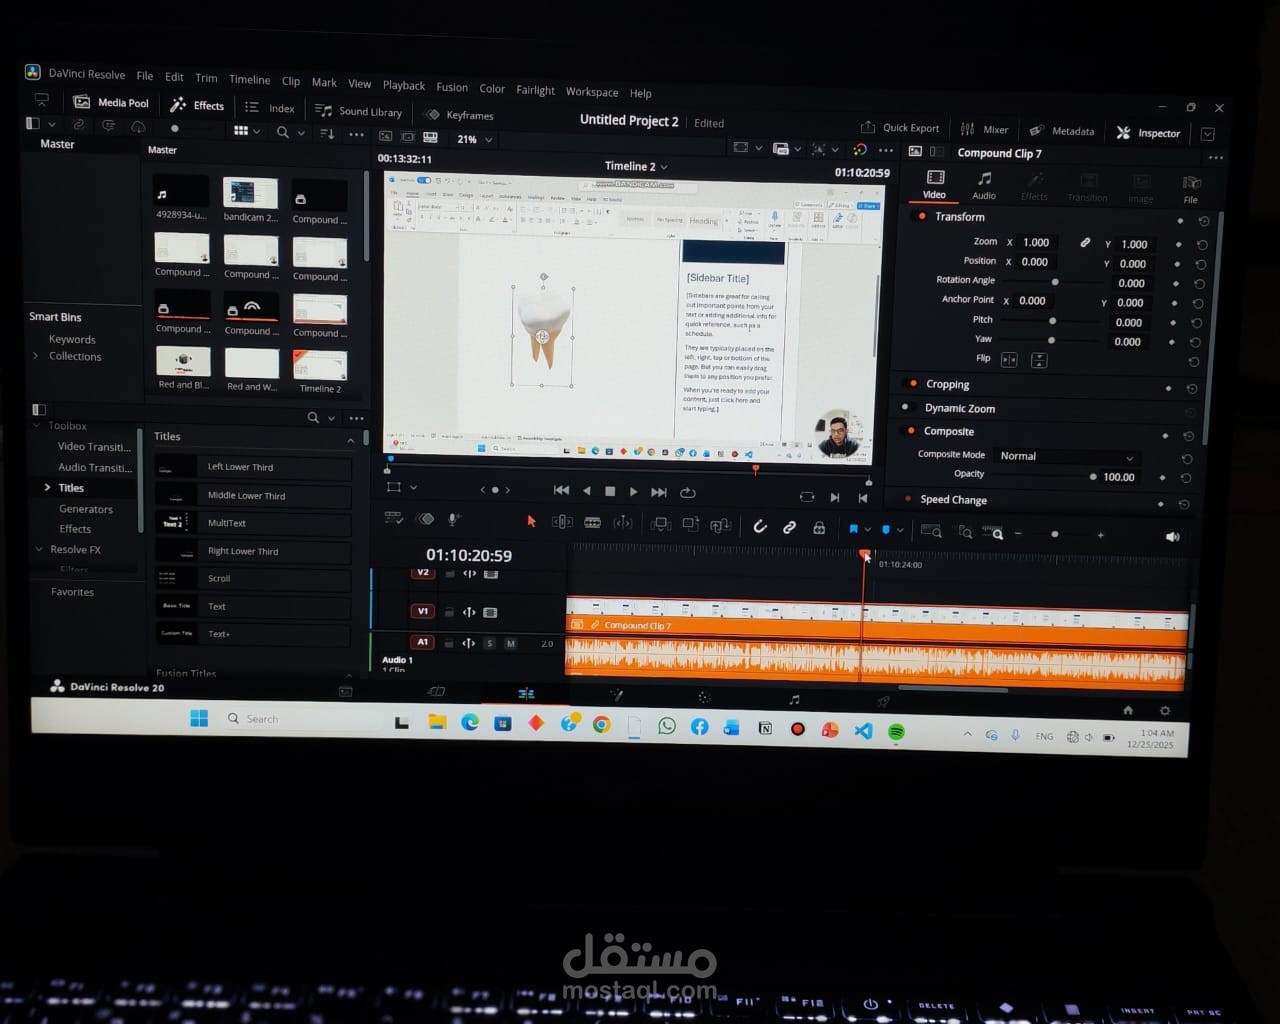Jump to the previous clip button

561,490
